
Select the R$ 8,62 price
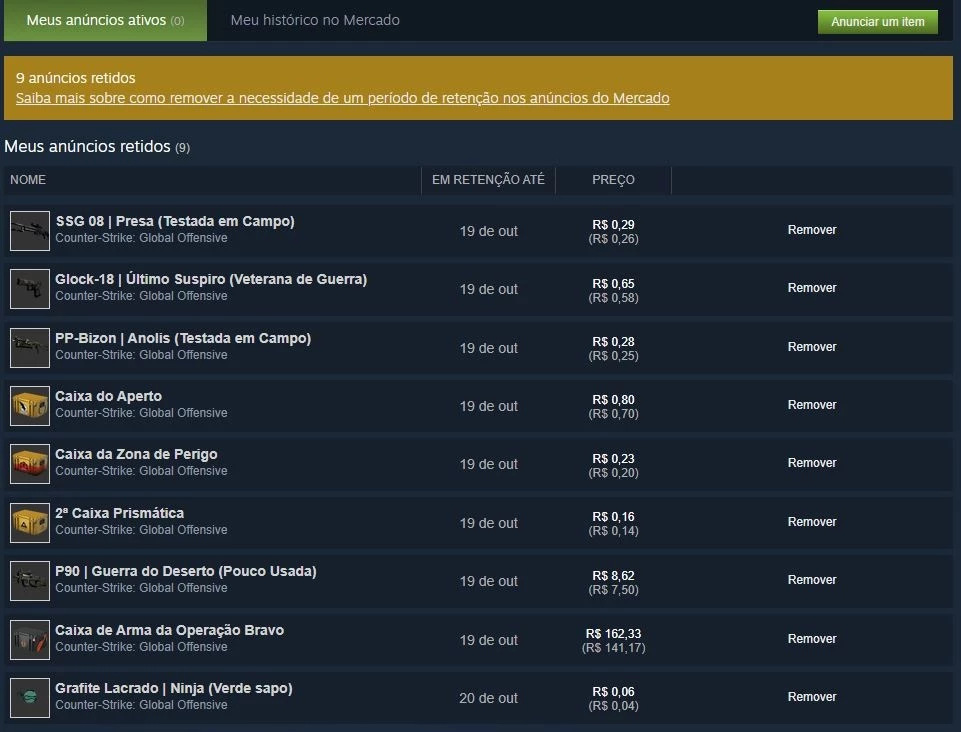613,576
